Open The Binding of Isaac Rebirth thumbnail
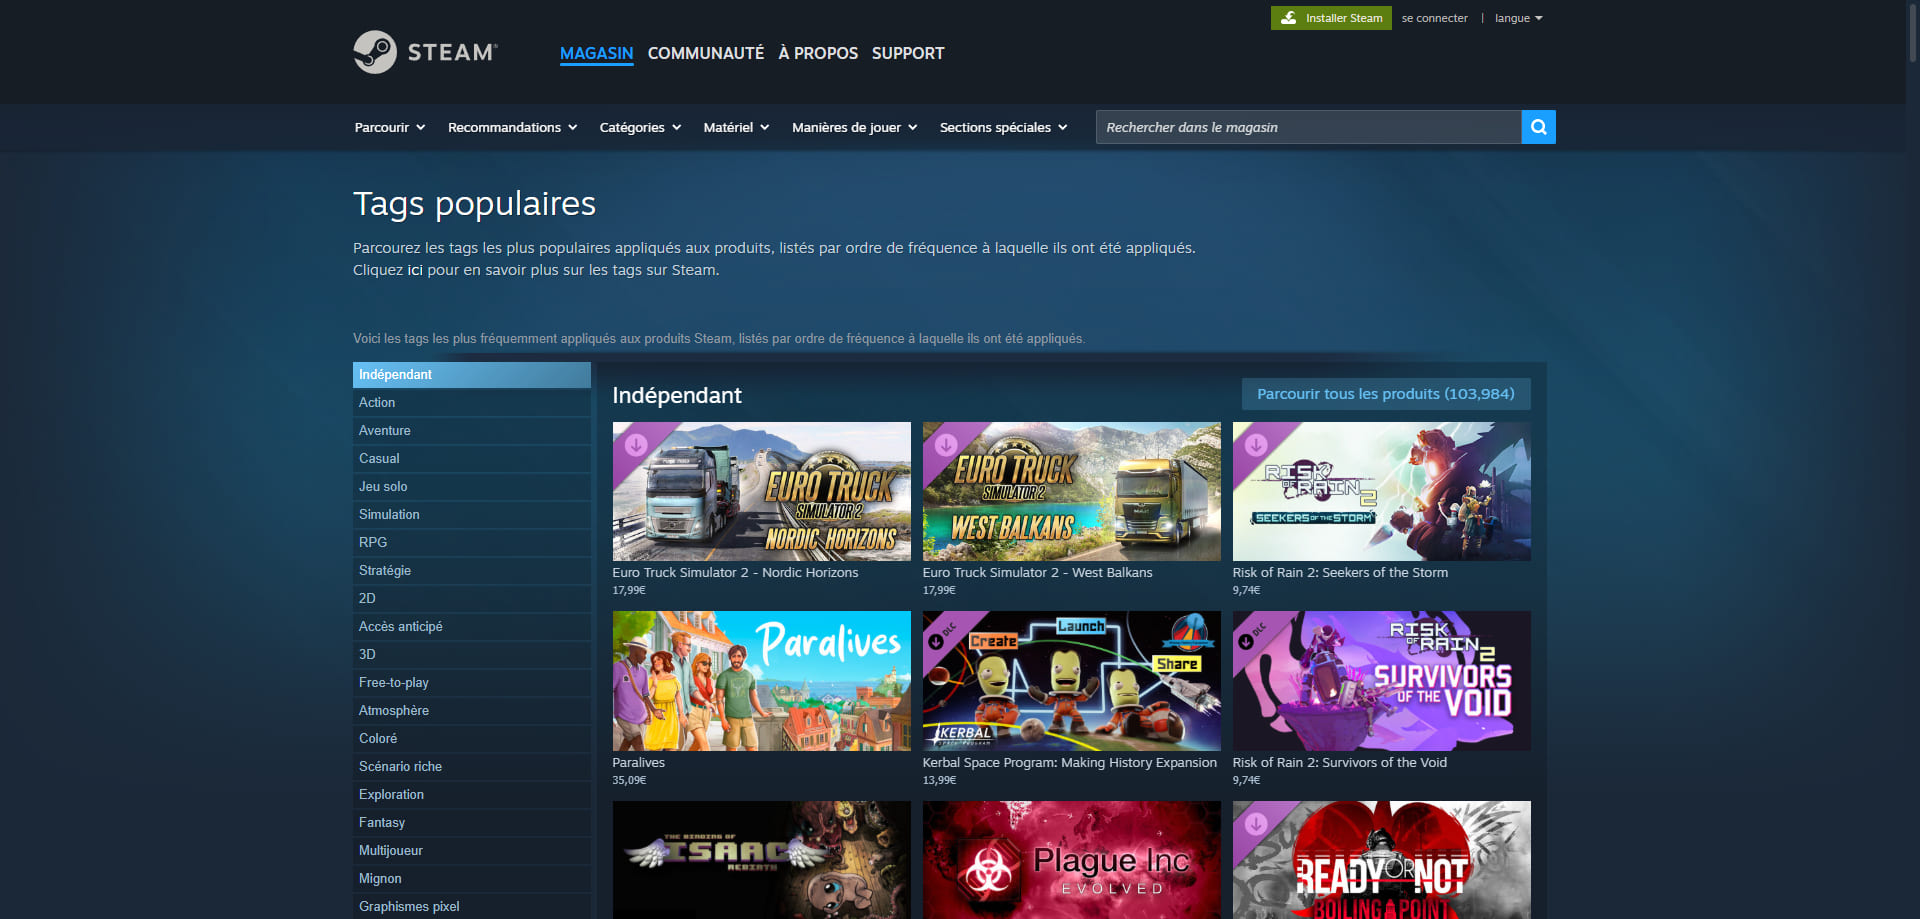The image size is (1920, 919). point(762,860)
